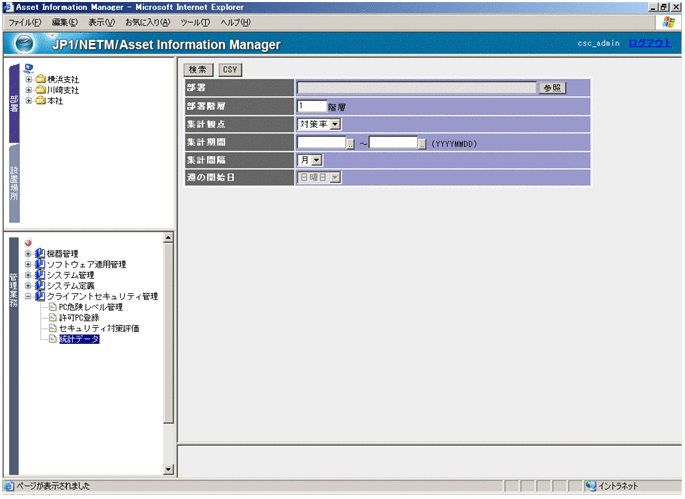Click the JP1 globe logo in header

click(x=27, y=44)
